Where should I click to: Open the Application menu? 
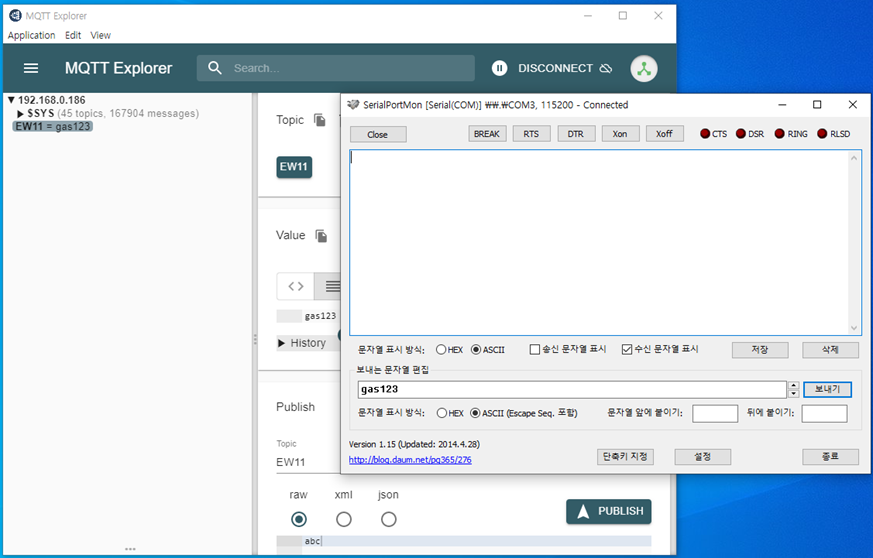click(x=31, y=35)
